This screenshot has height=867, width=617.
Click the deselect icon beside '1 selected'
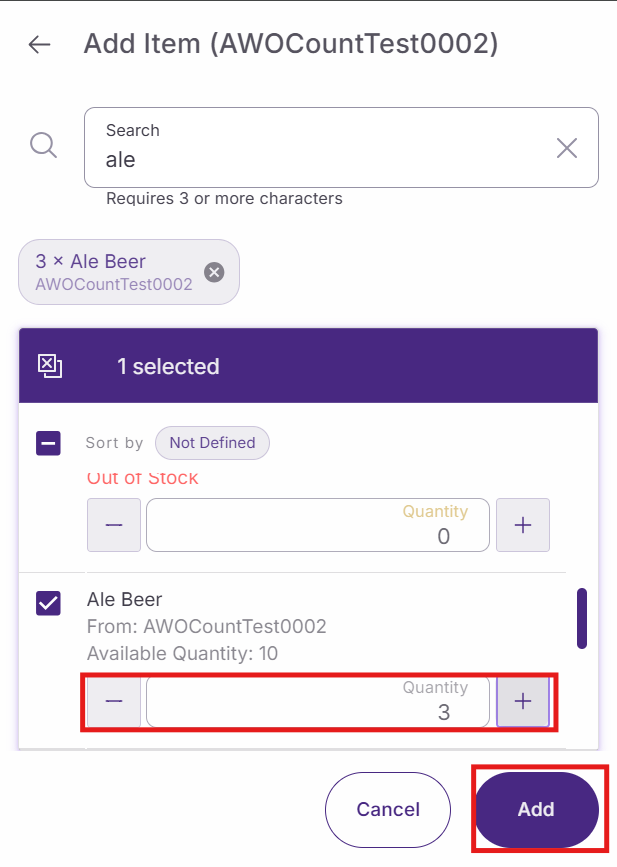click(x=50, y=366)
